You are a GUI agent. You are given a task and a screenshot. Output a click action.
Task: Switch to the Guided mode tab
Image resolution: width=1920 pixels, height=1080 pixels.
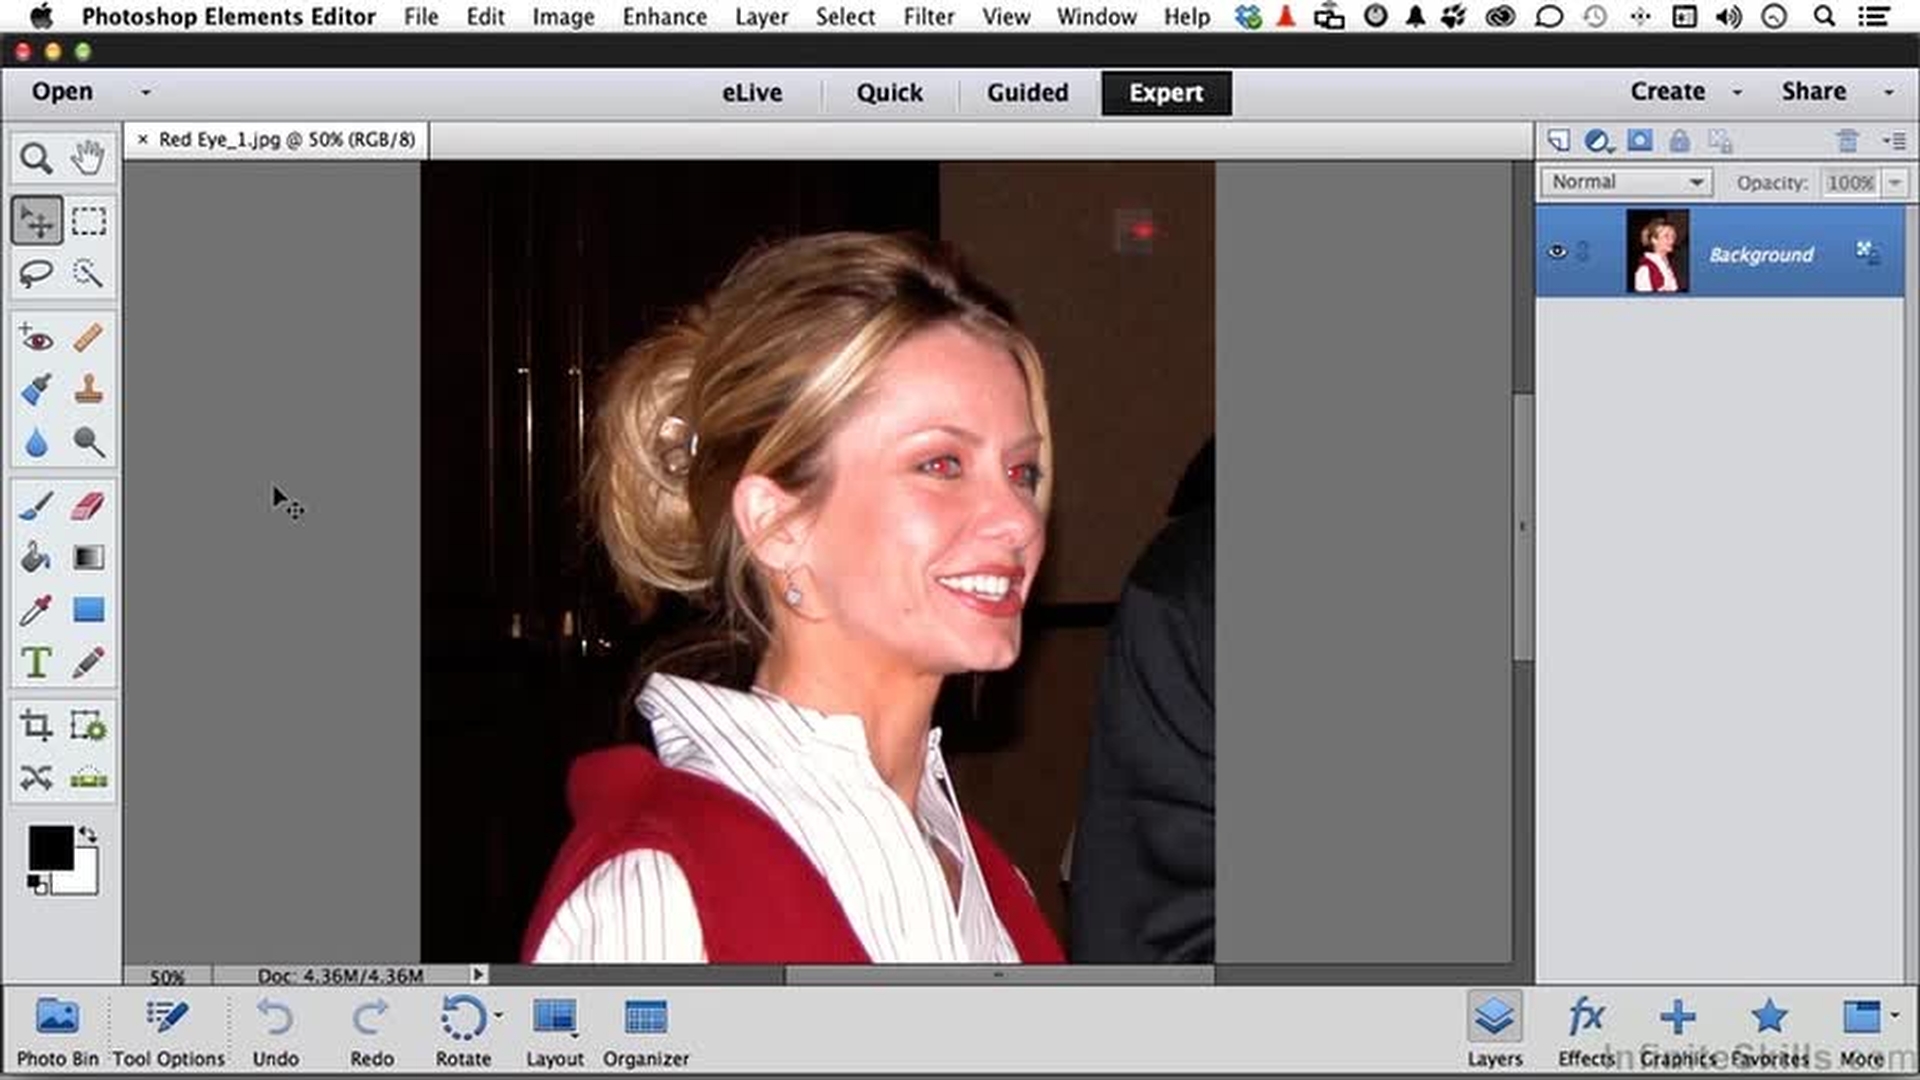(1027, 92)
